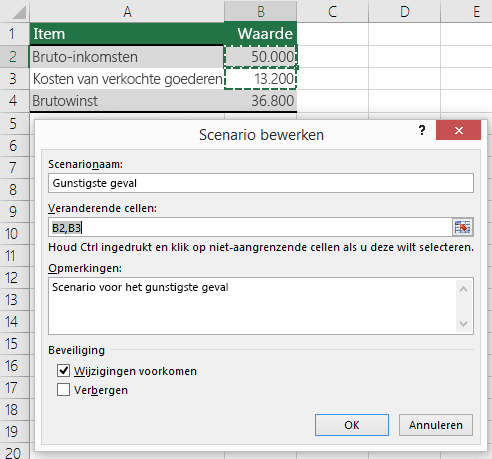The width and height of the screenshot is (492, 459).
Task: Select column B header
Action: 261,12
